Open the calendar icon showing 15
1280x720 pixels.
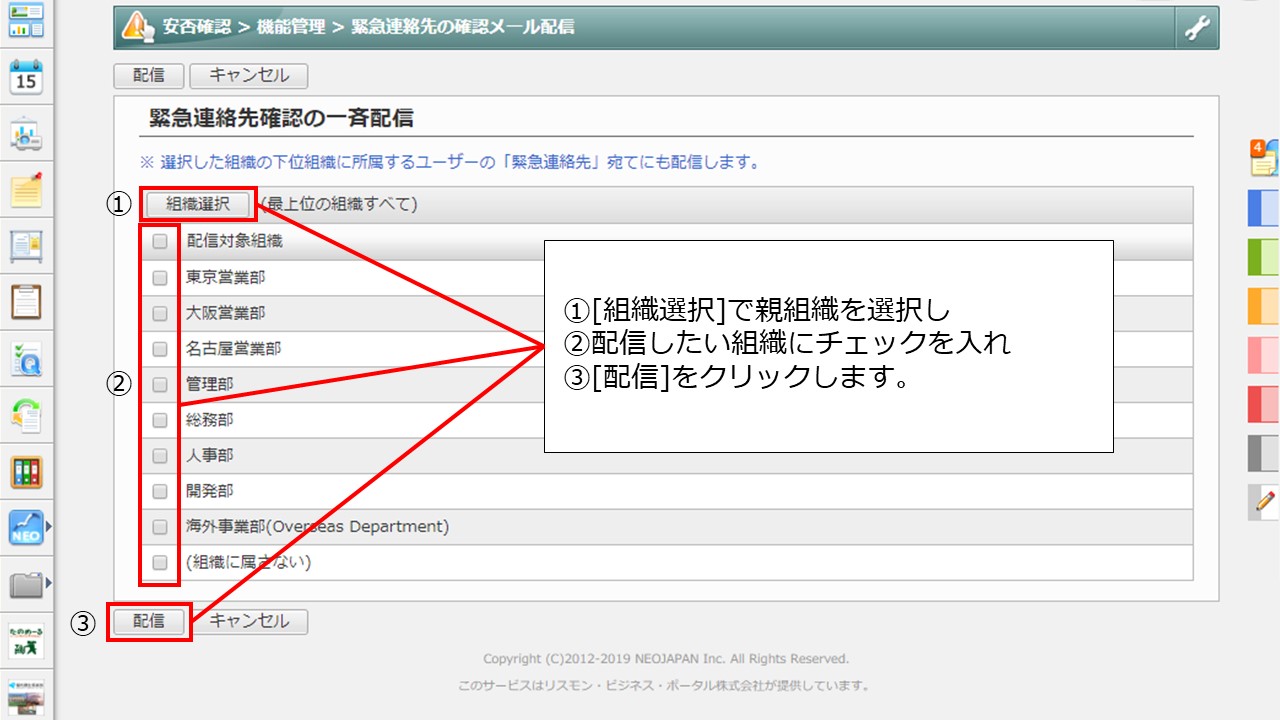point(26,77)
